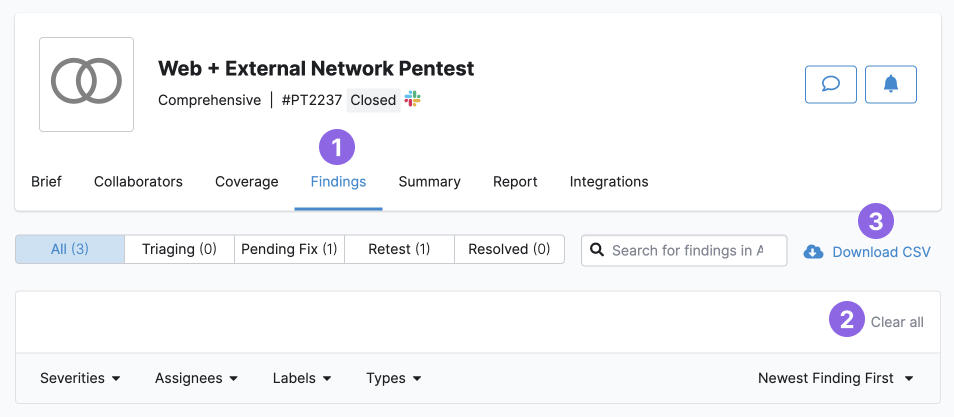Viewport: 954px width, 417px height.
Task: Click the notification bell icon
Action: tap(890, 85)
